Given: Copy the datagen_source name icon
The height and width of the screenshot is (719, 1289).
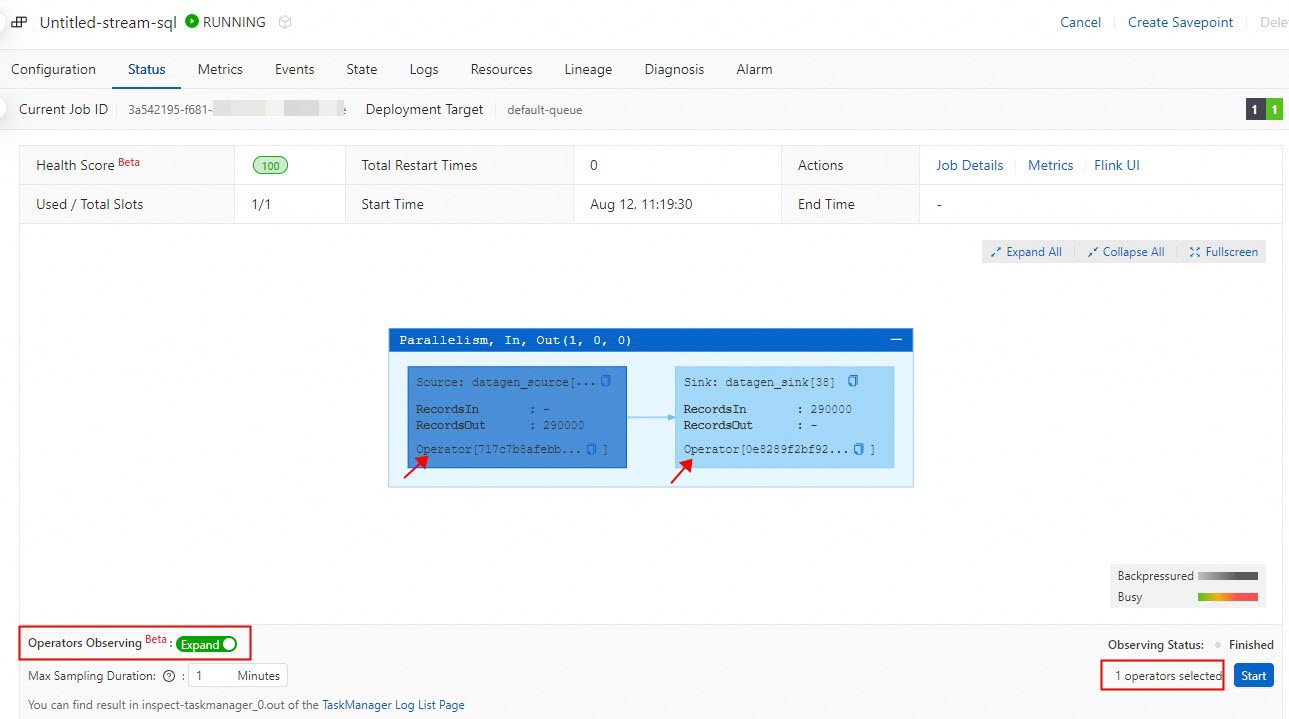Looking at the screenshot, I should [x=605, y=381].
